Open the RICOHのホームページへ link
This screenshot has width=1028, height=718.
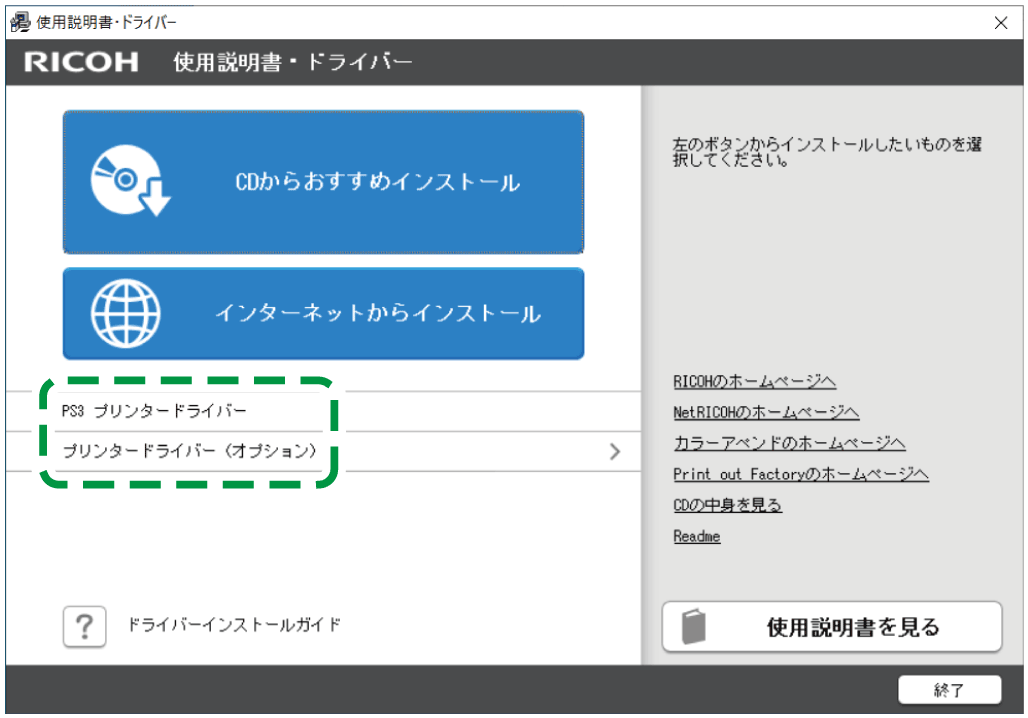pos(753,380)
